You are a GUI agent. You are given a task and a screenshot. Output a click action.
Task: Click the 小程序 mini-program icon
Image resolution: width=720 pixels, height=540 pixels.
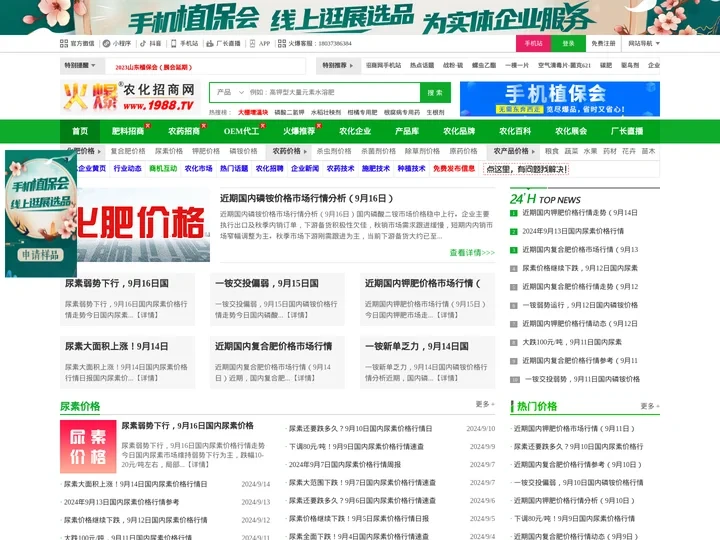[x=107, y=43]
